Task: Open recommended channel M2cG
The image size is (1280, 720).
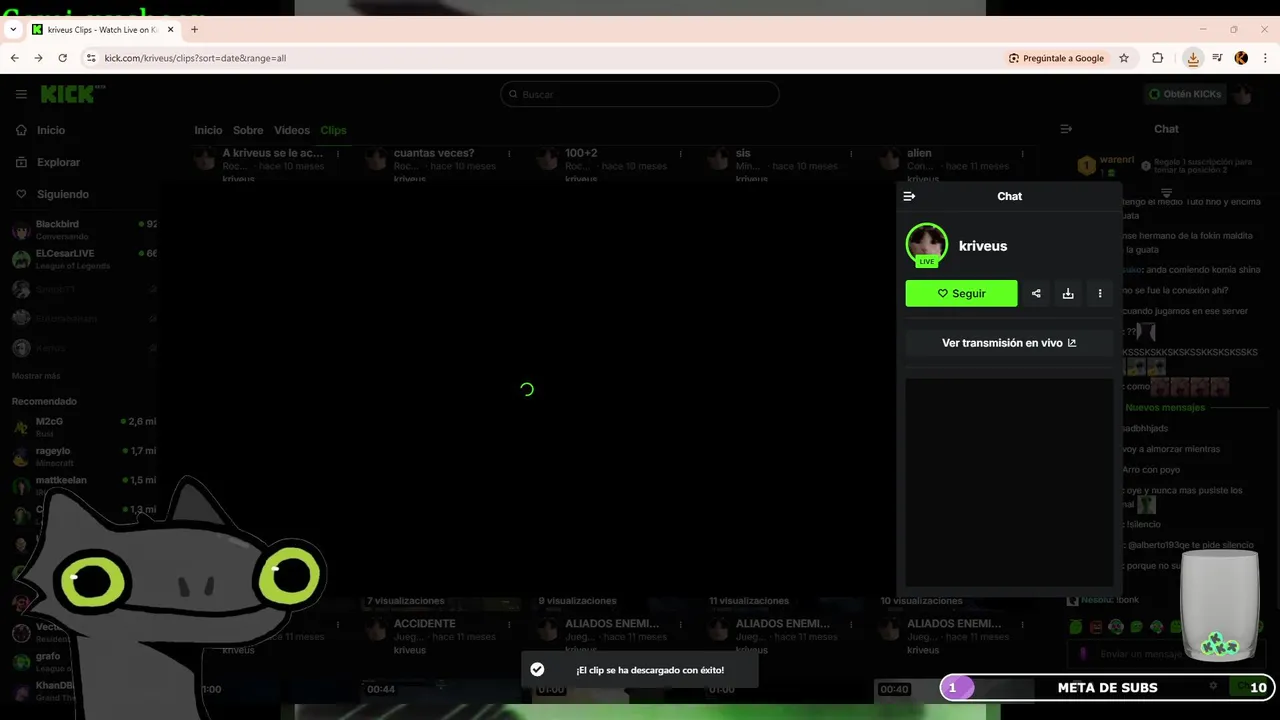Action: point(84,427)
